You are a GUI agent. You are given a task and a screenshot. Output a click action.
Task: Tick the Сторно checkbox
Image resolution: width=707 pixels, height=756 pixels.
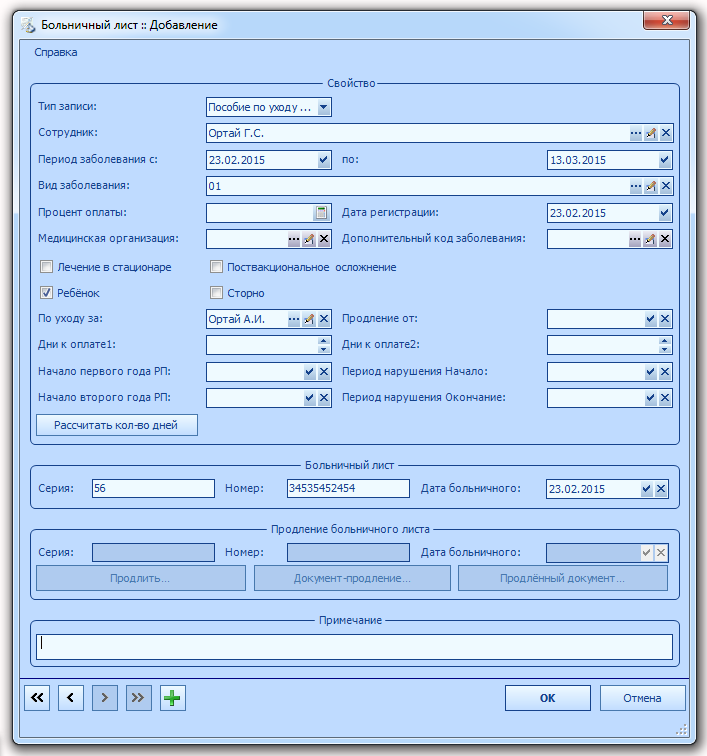click(x=217, y=293)
